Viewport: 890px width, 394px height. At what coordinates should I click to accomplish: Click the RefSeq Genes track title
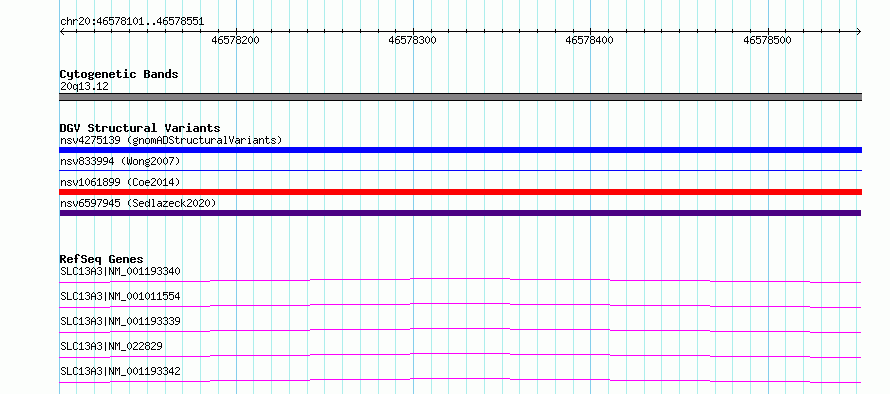(101, 259)
